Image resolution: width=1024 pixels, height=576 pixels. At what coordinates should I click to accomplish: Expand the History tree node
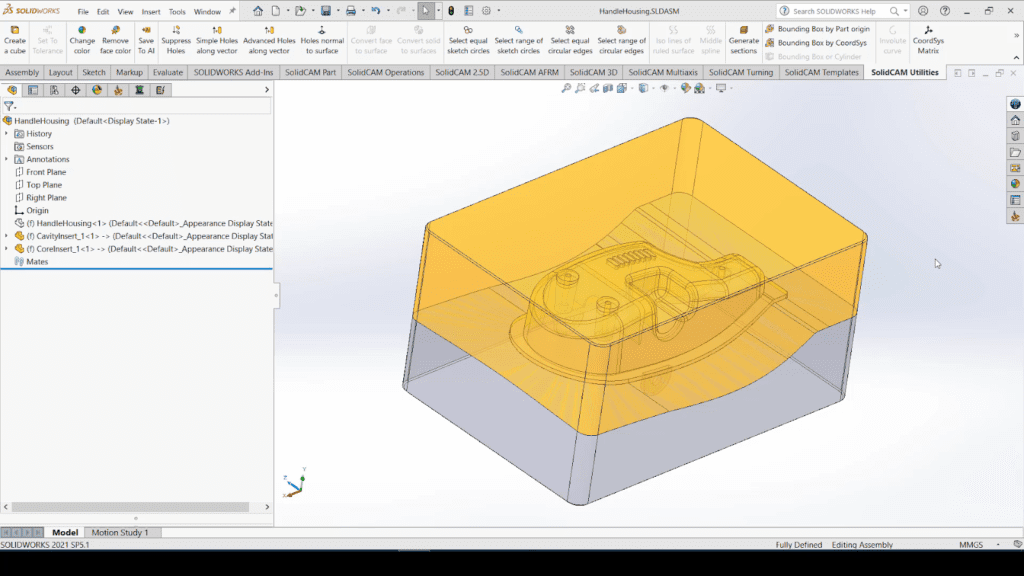[6, 133]
